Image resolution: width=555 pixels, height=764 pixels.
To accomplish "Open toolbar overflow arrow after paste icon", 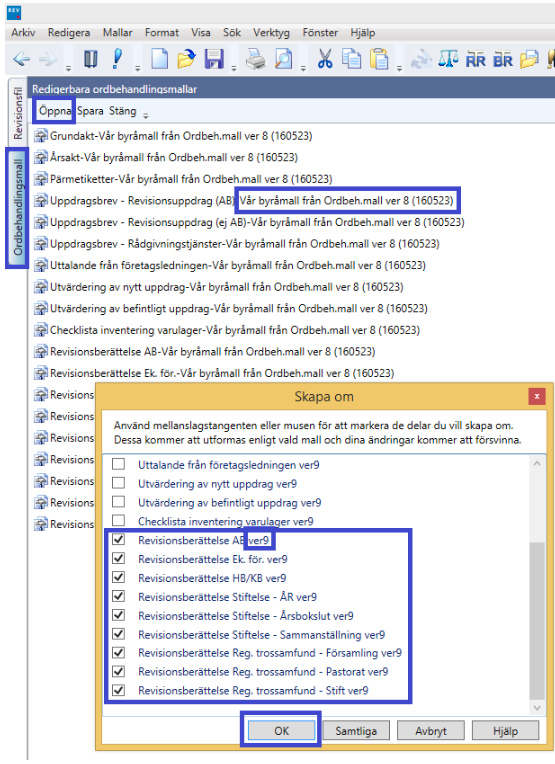I will coord(399,68).
